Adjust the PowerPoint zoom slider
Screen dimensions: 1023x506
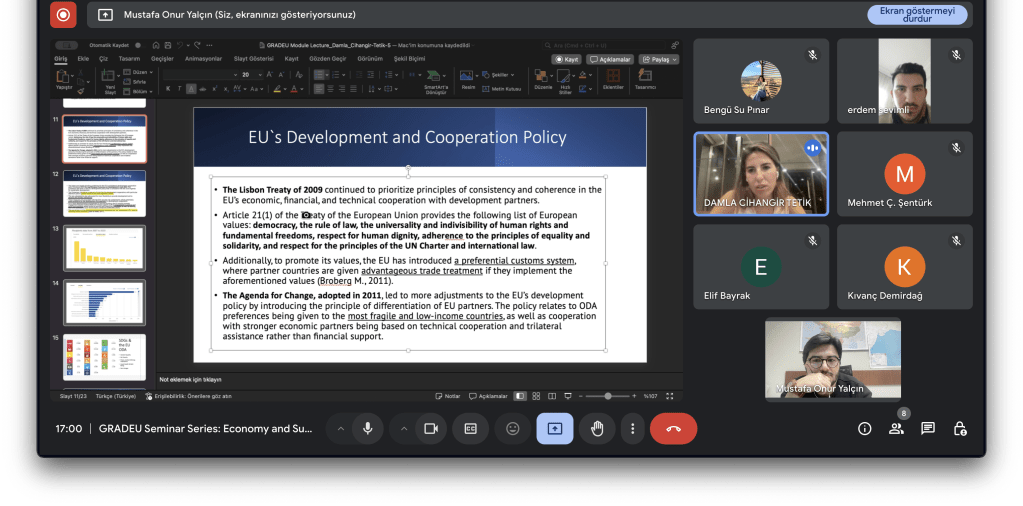(607, 396)
